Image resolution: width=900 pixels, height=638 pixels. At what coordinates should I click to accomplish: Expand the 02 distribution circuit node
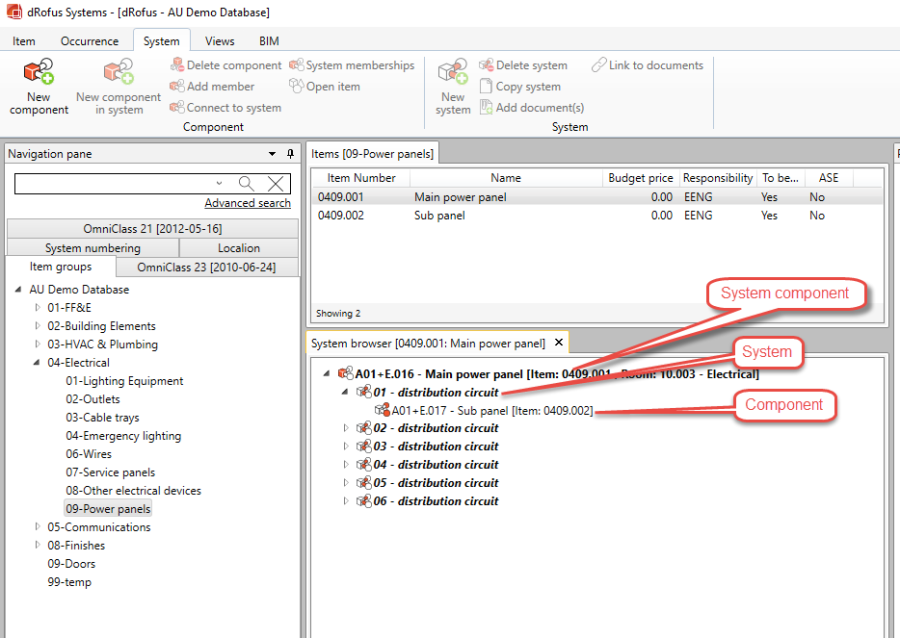[347, 428]
